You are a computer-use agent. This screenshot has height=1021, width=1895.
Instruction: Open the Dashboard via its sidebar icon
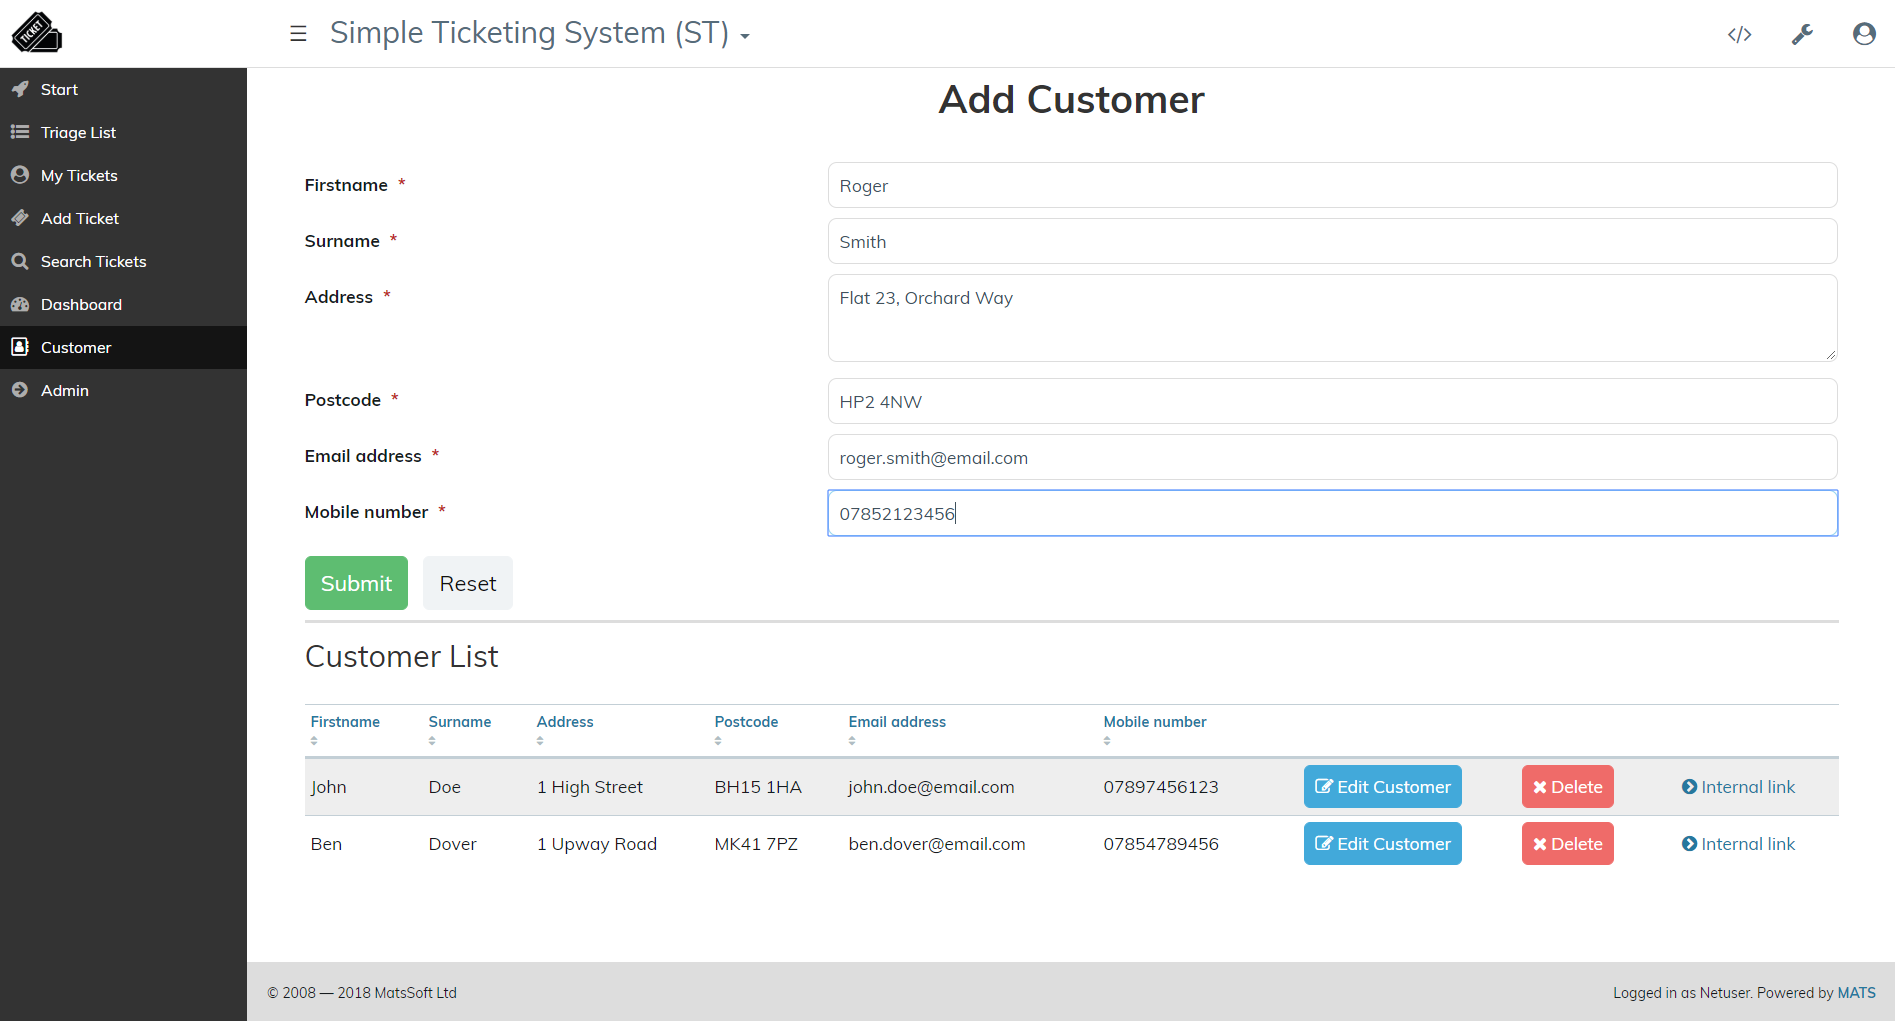[x=20, y=304]
